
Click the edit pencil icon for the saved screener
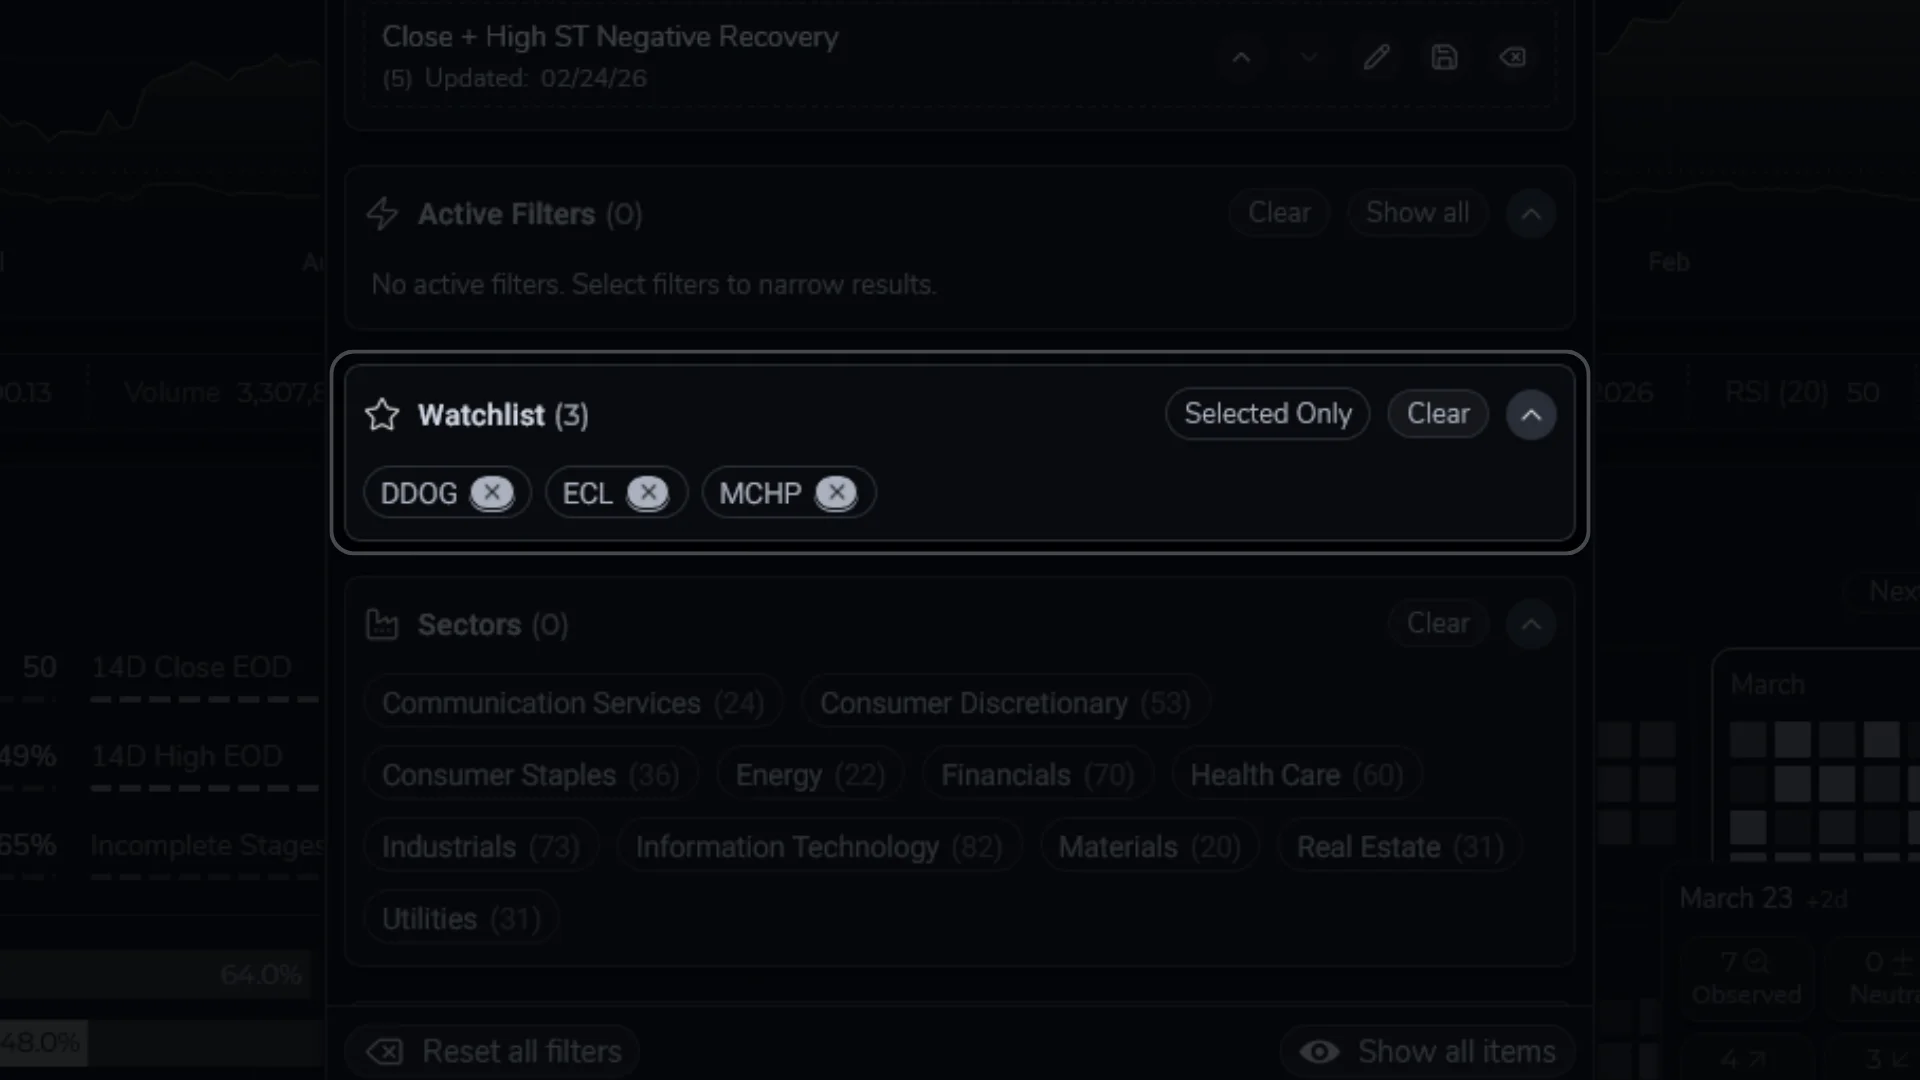1377,57
